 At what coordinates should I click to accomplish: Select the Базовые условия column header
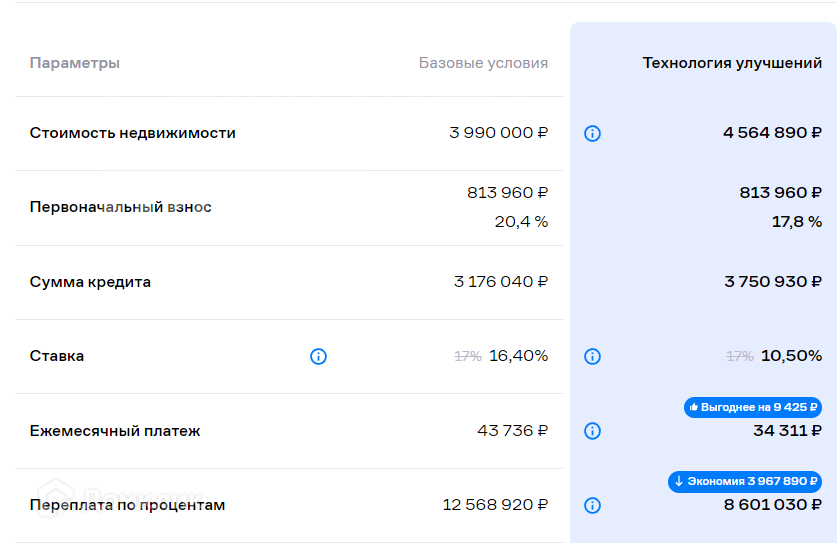[483, 63]
